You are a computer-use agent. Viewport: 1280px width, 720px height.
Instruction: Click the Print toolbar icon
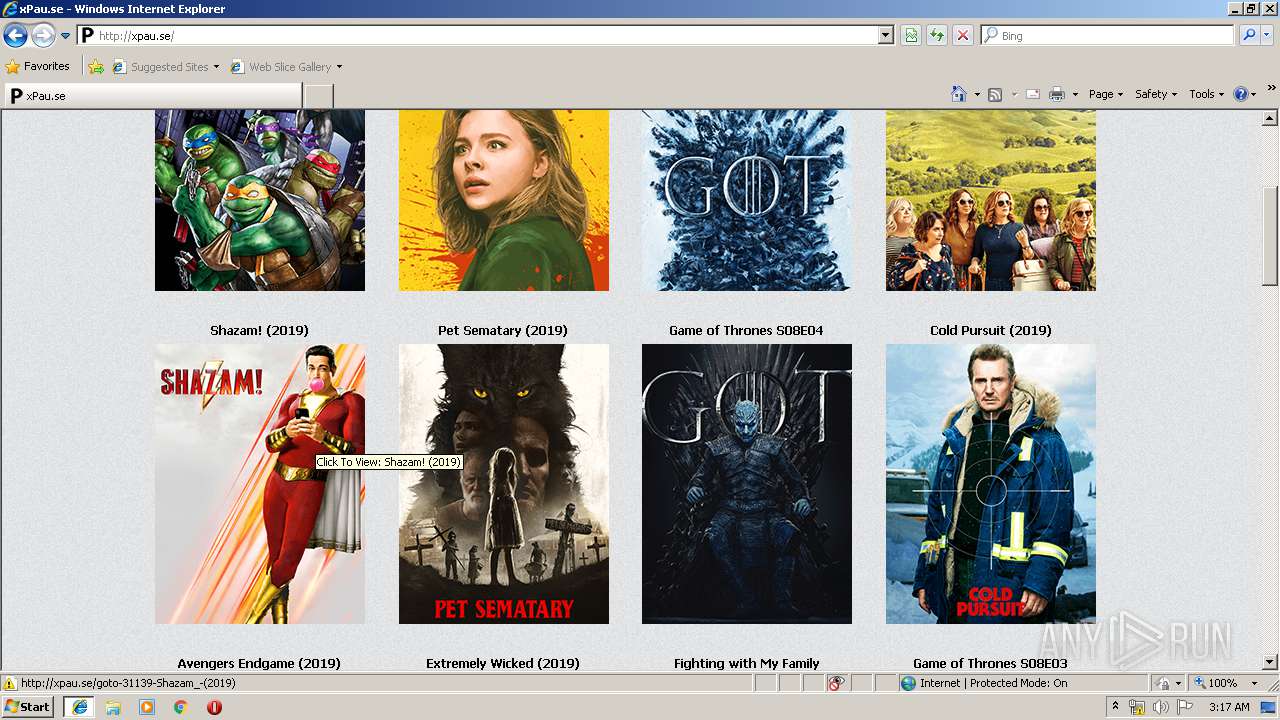1057,94
